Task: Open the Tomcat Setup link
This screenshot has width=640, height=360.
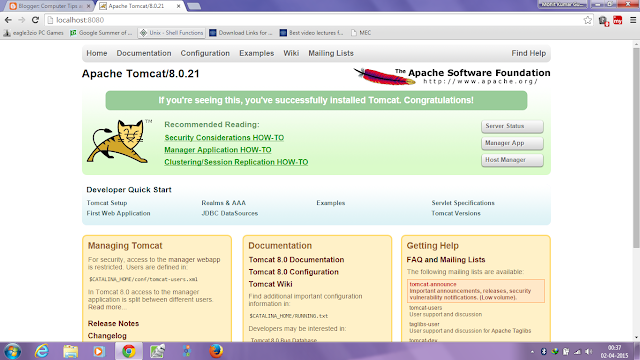Action: coord(107,203)
